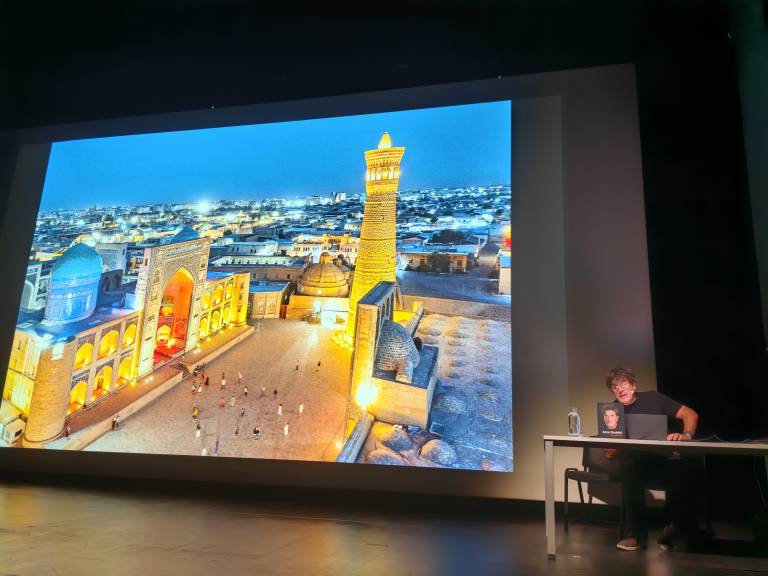
Task: Click the presenter's sneaker on the floor
Action: pos(628,543)
